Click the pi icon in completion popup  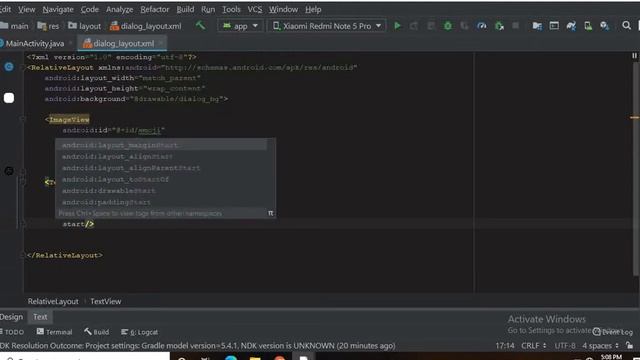[270, 213]
